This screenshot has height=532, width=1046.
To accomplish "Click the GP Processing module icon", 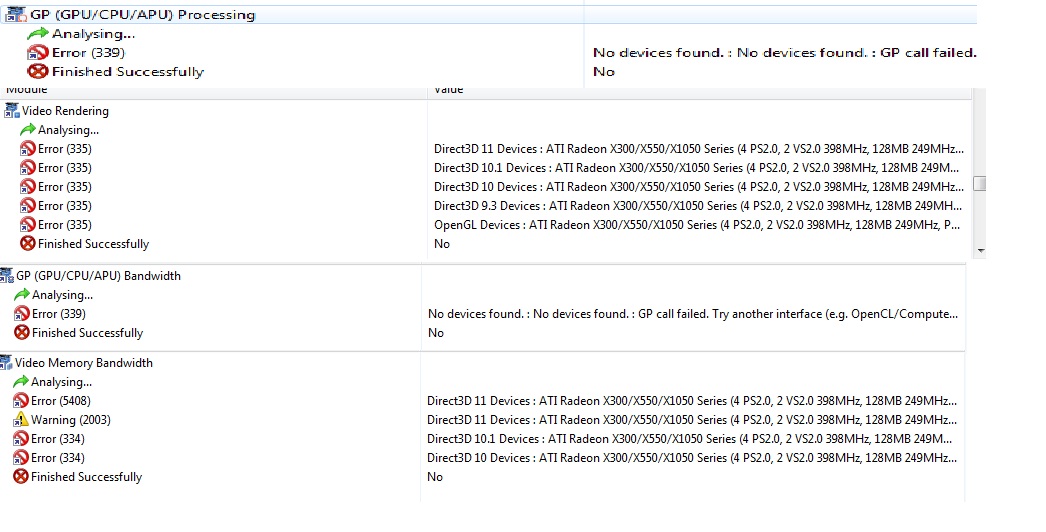I will [15, 15].
